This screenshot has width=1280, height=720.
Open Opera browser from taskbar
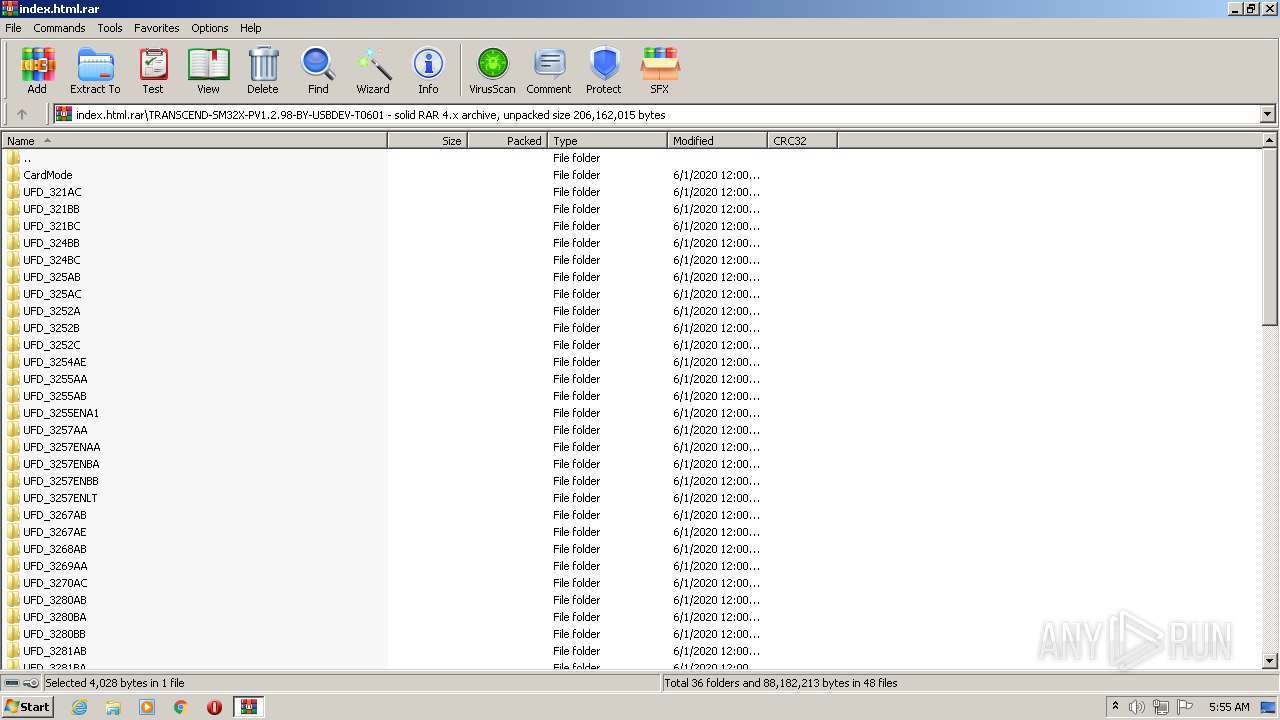(214, 707)
